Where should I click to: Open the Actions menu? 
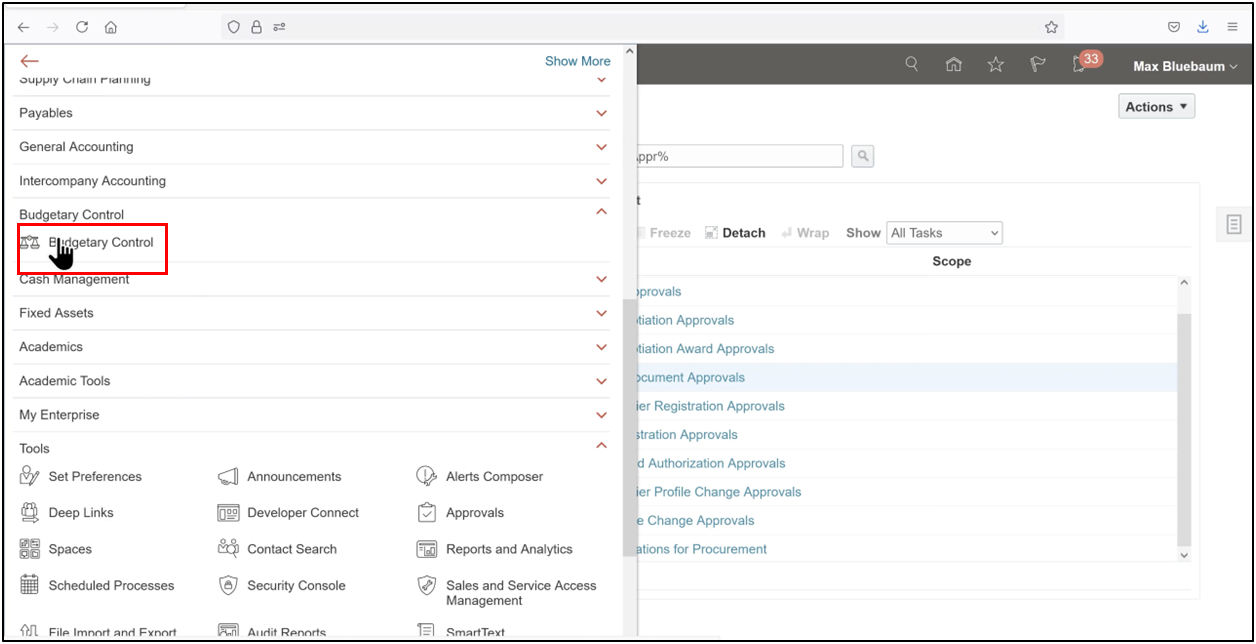tap(1155, 106)
